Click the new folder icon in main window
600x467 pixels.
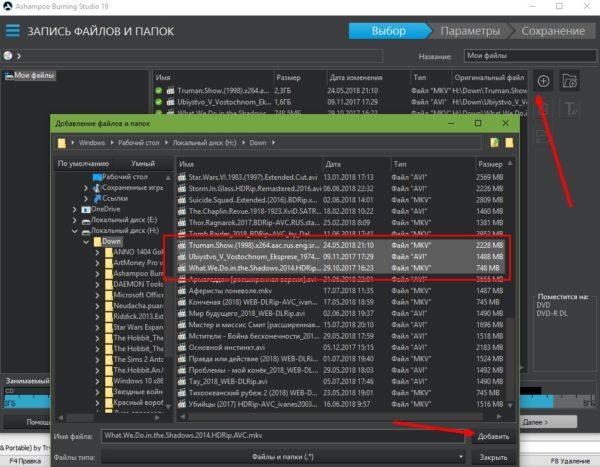[569, 81]
